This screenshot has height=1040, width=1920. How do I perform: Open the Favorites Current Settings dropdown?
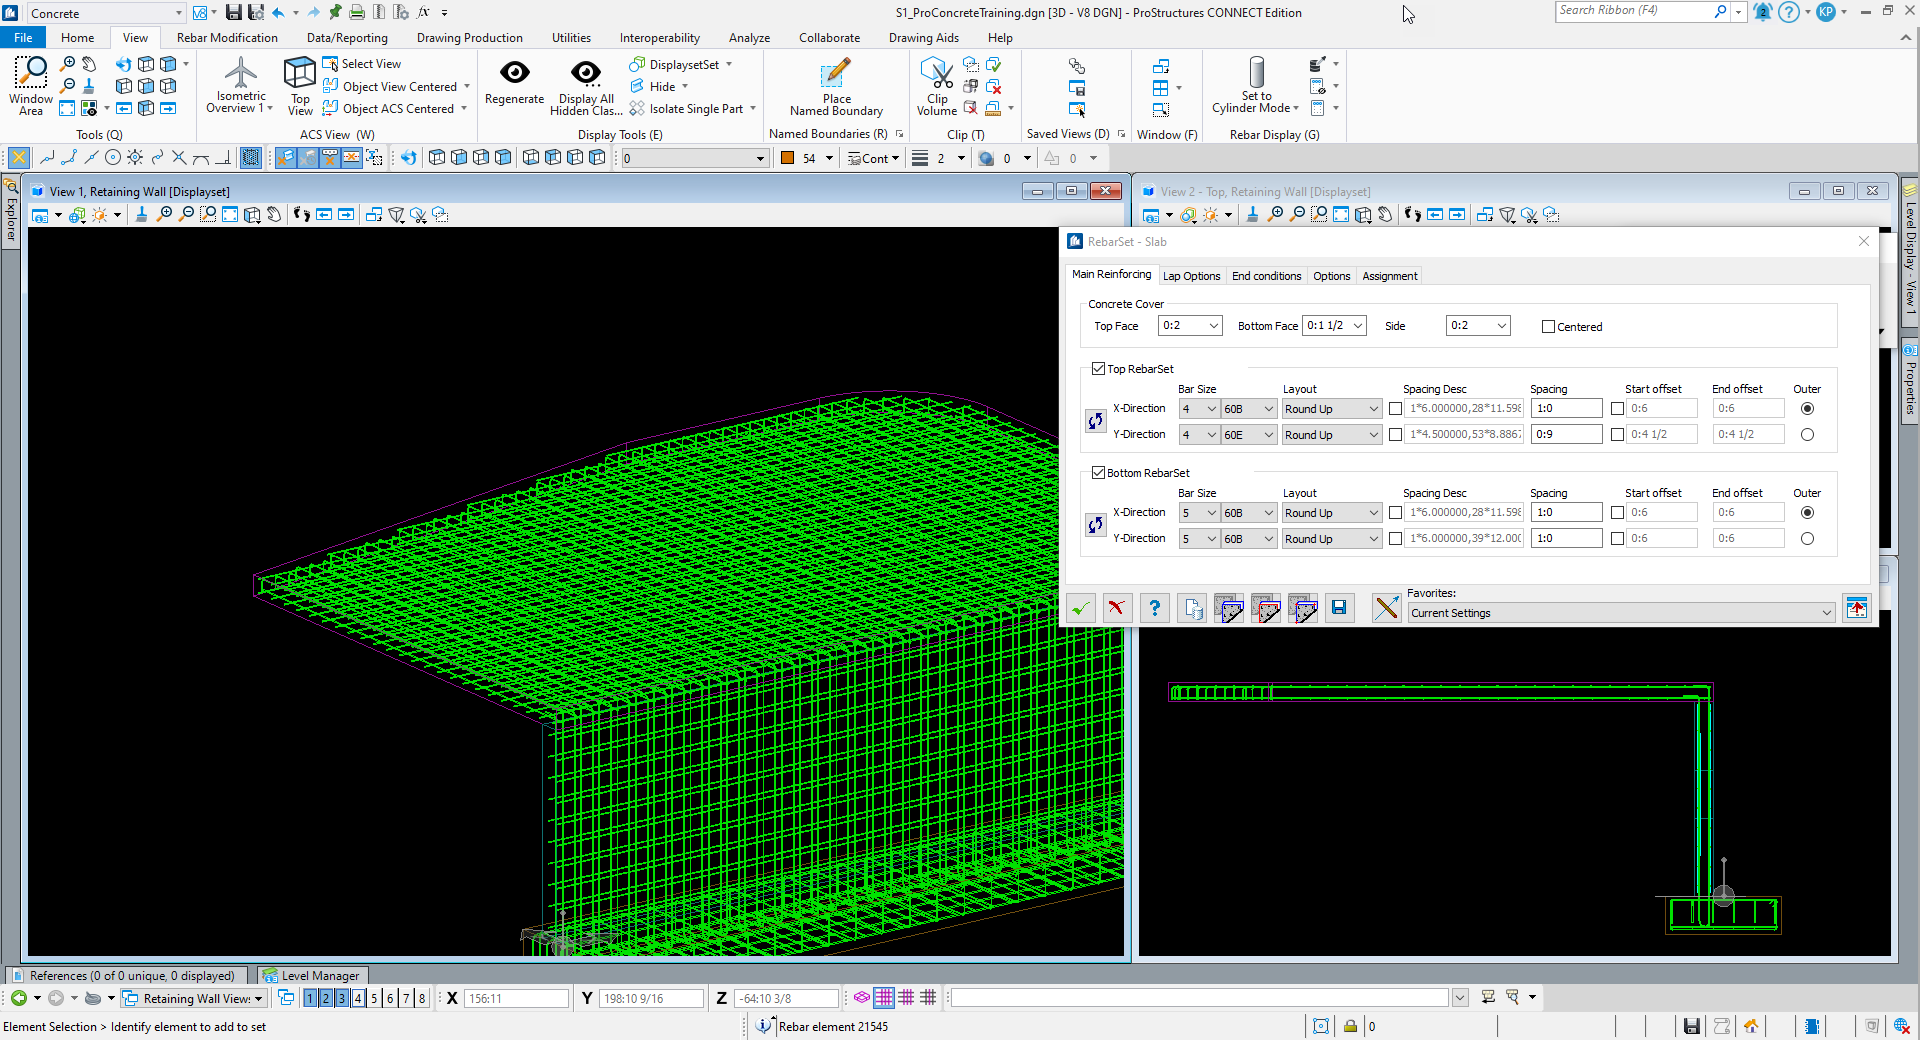click(1826, 613)
